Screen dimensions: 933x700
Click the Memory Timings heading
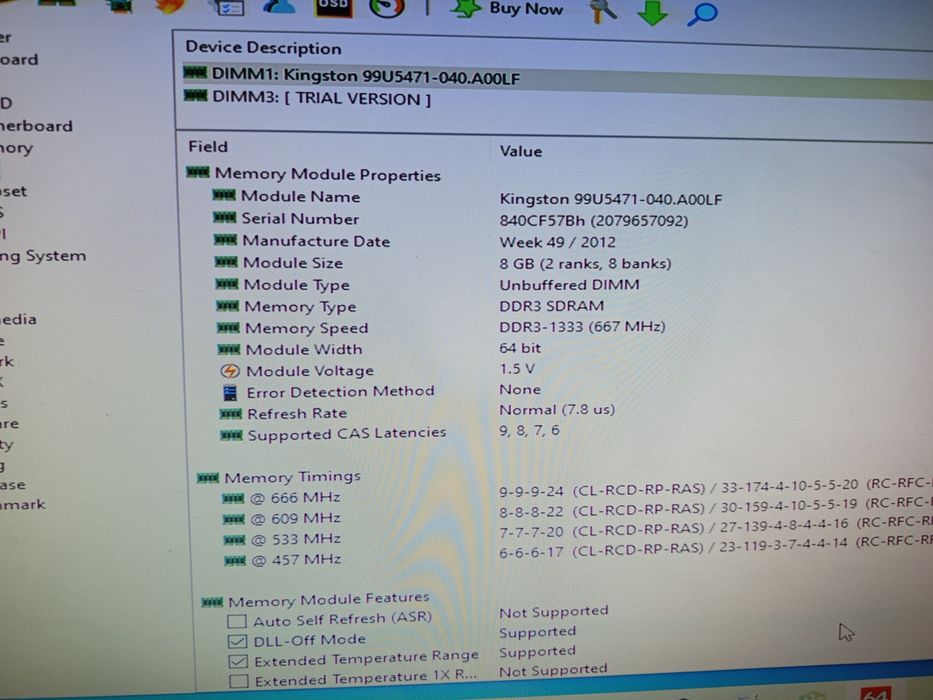click(x=292, y=477)
